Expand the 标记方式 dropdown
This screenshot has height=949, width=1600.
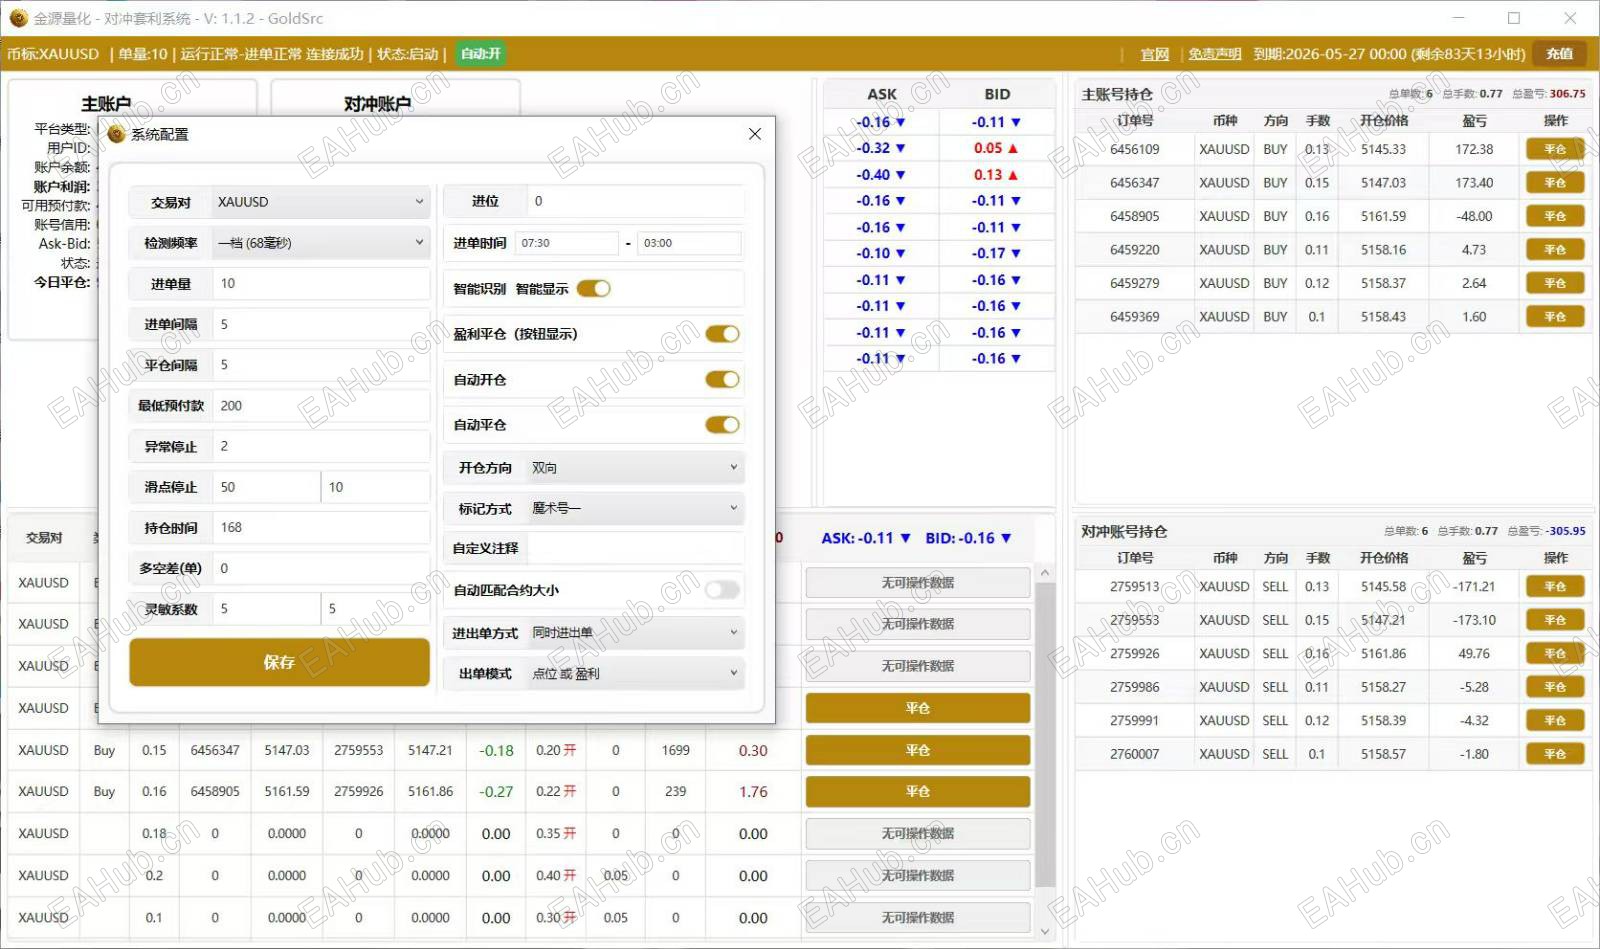click(x=635, y=509)
